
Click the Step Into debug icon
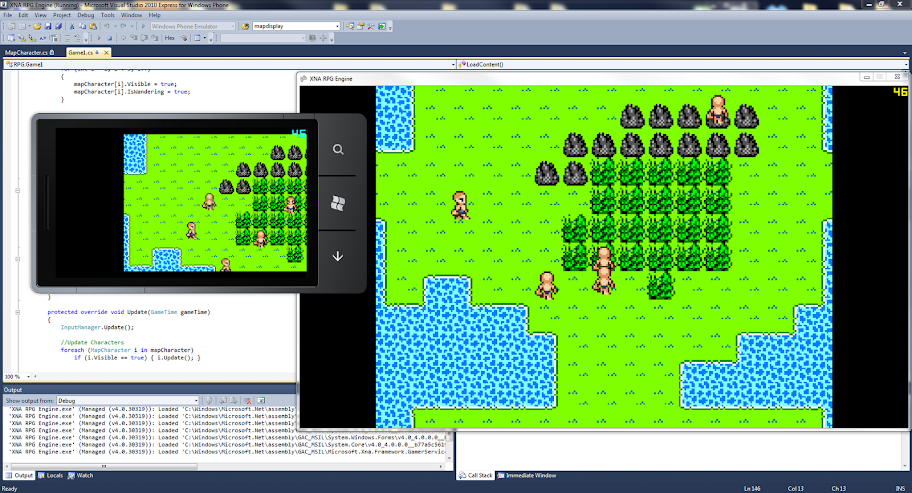pyautogui.click(x=134, y=38)
